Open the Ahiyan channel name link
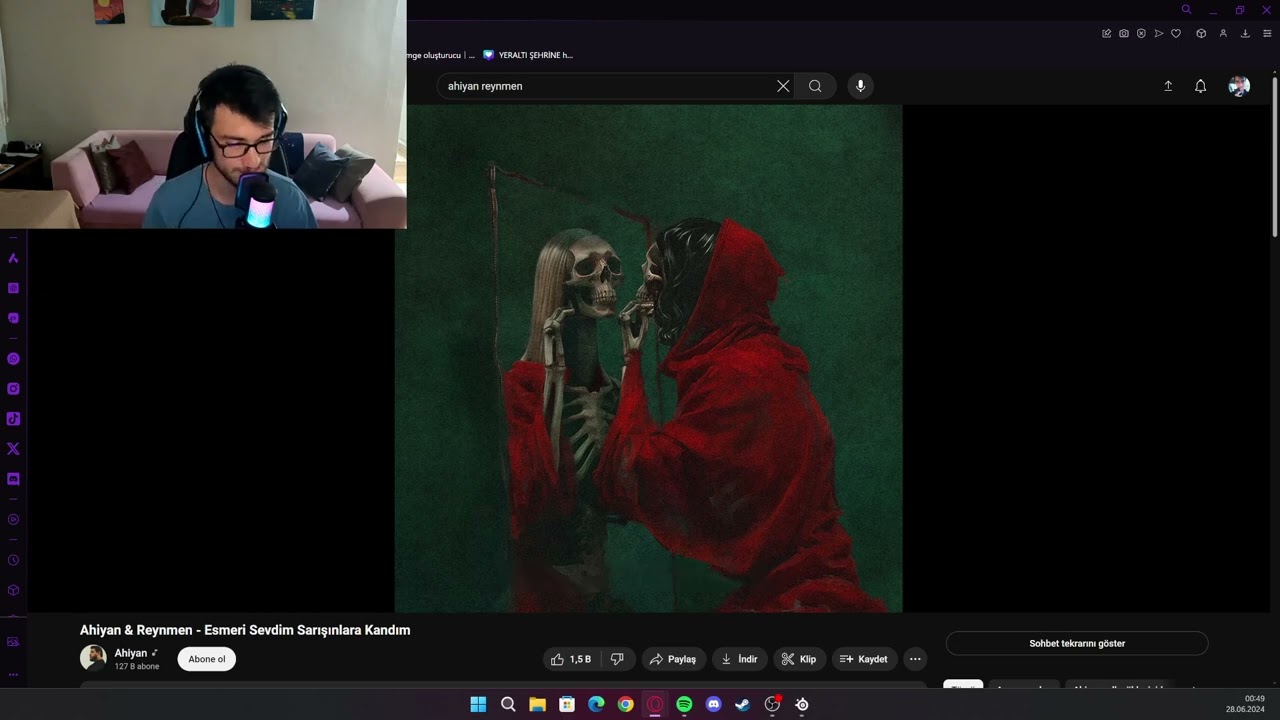Screen dimensions: 1280x720 pos(131,653)
